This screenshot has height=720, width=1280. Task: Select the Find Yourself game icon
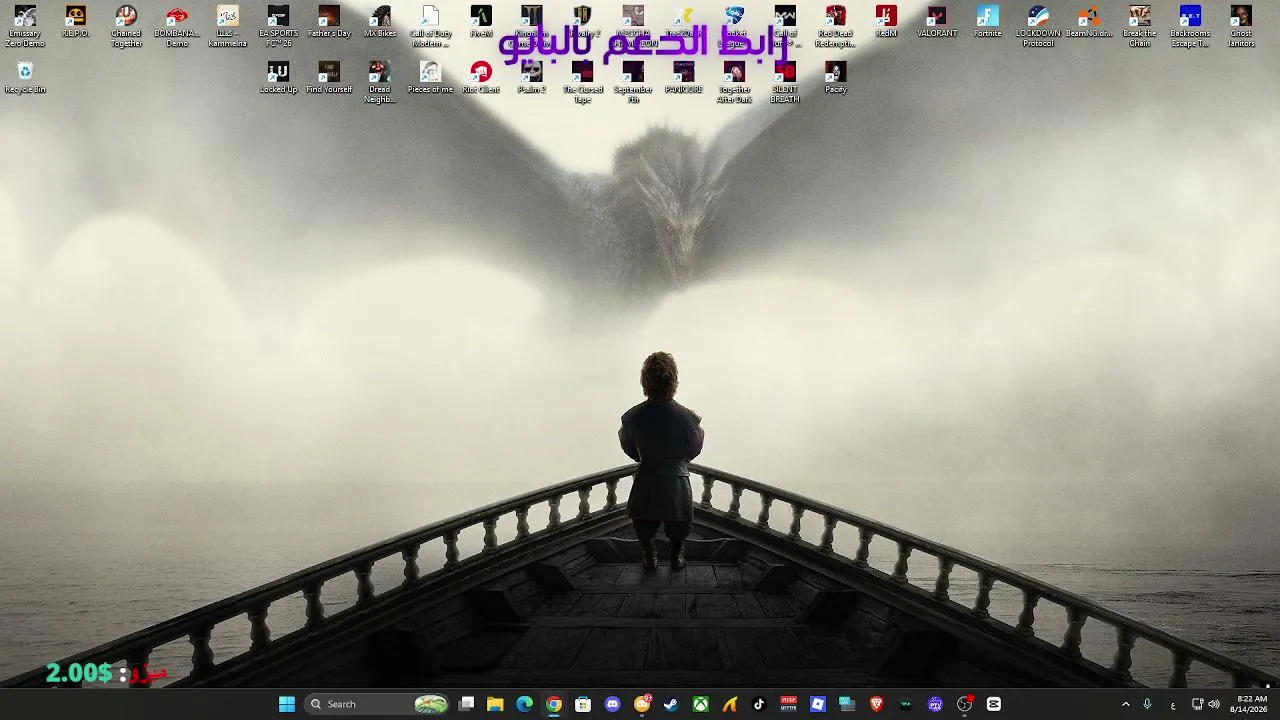[x=329, y=79]
